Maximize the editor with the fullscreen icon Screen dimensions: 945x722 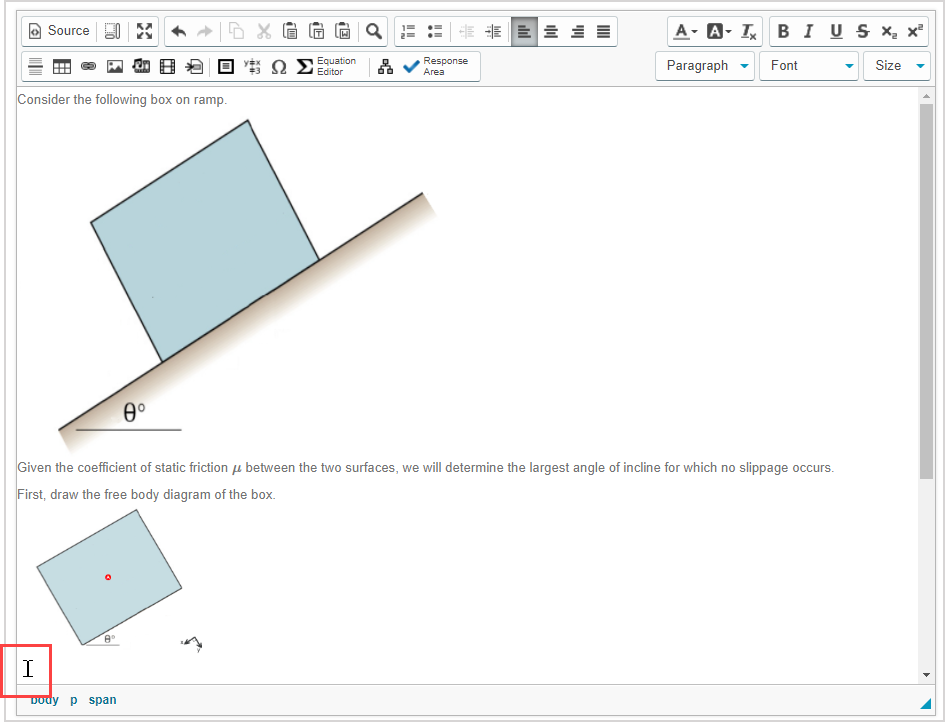(x=145, y=31)
